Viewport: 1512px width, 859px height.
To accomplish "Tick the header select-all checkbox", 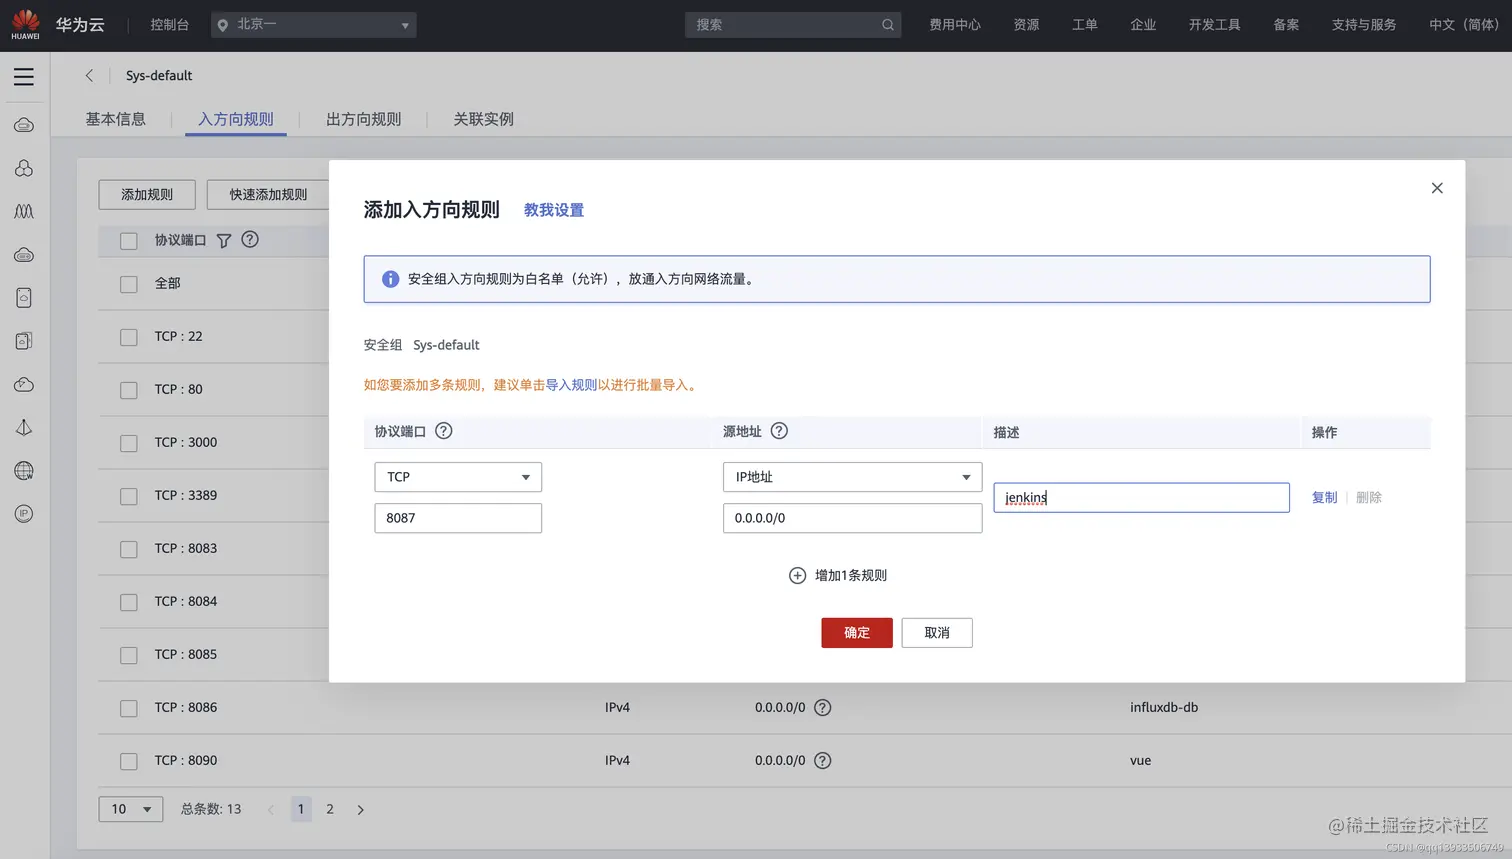I will click(128, 240).
